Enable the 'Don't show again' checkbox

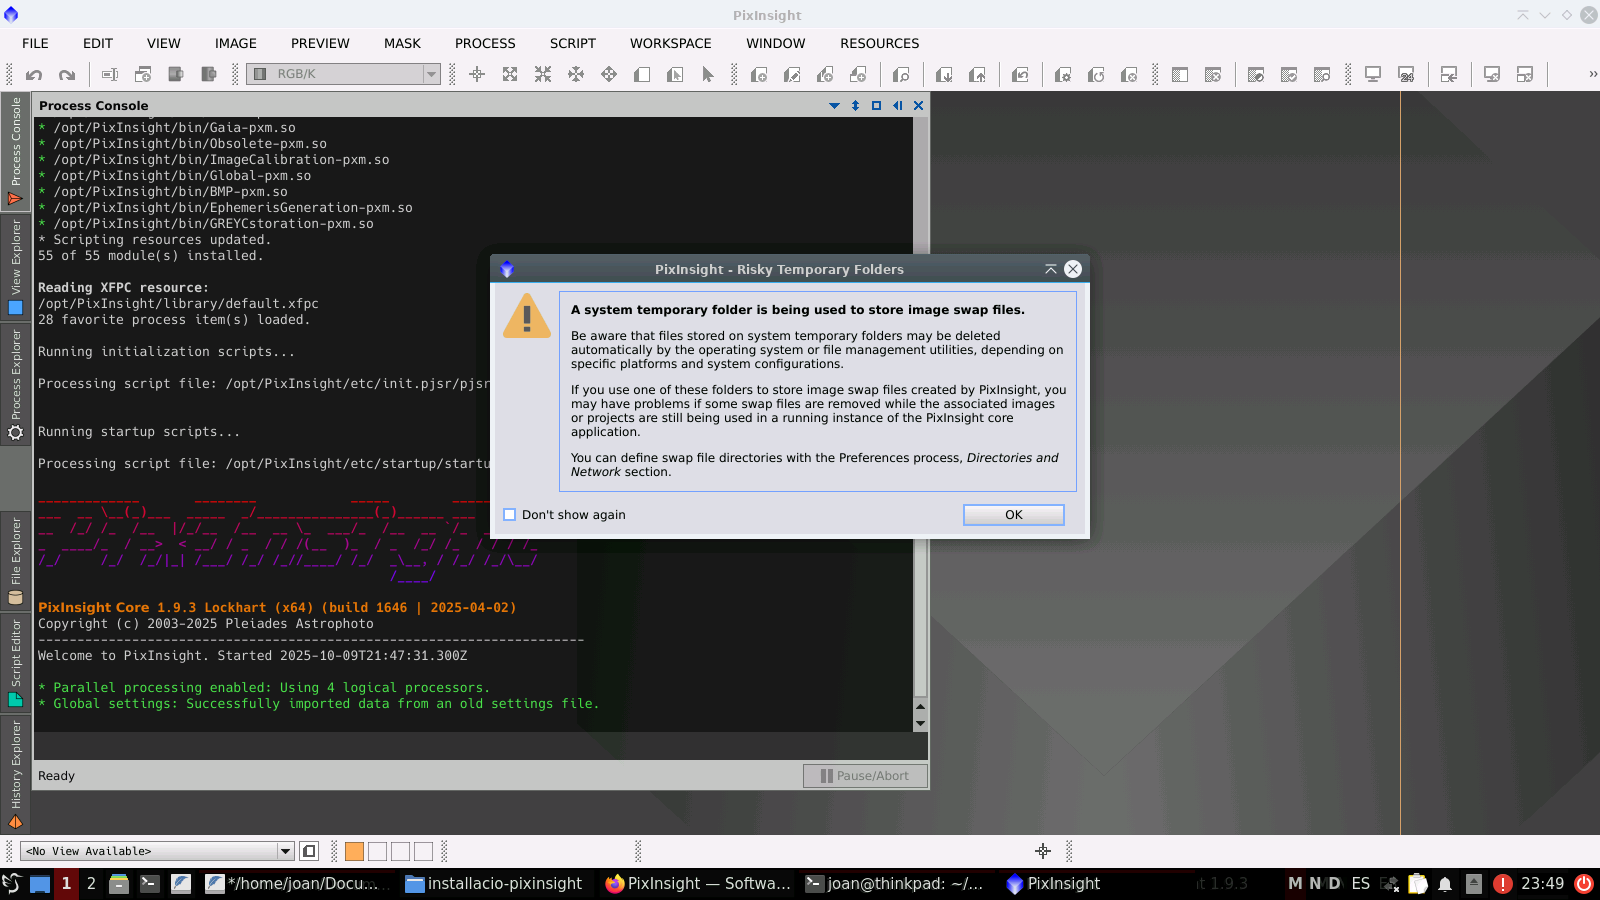510,515
